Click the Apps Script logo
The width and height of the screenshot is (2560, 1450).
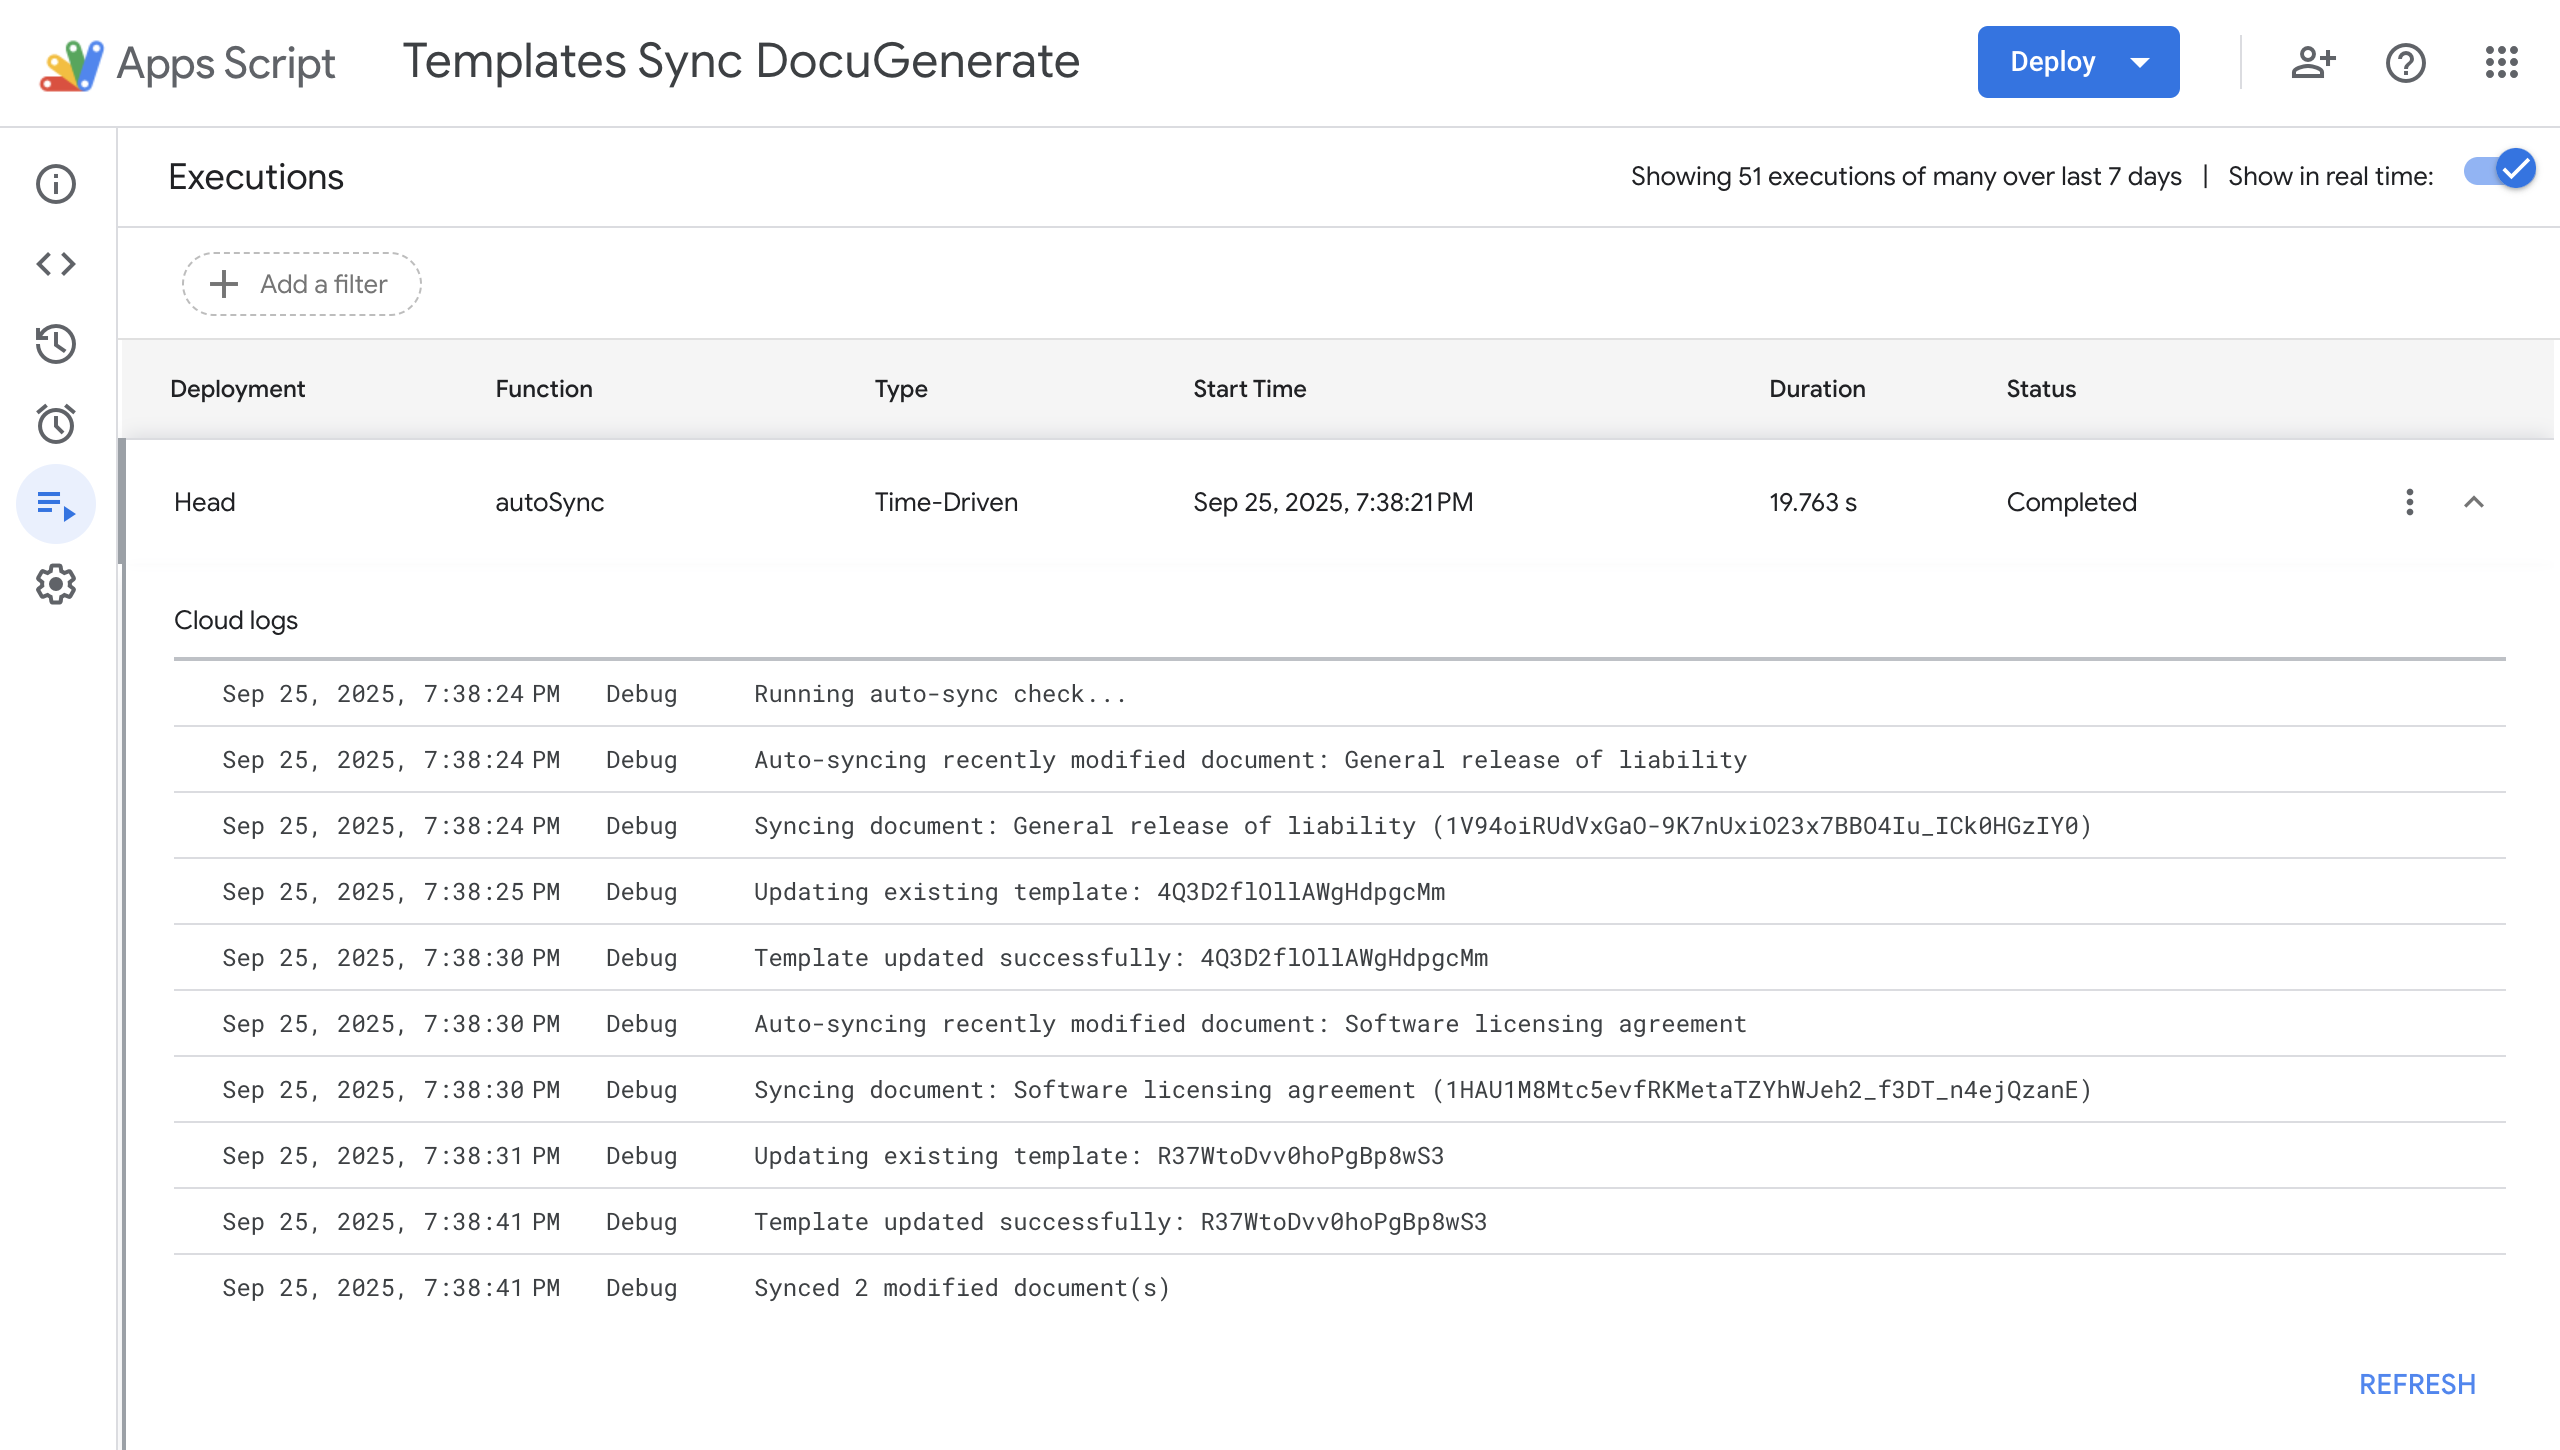tap(187, 64)
